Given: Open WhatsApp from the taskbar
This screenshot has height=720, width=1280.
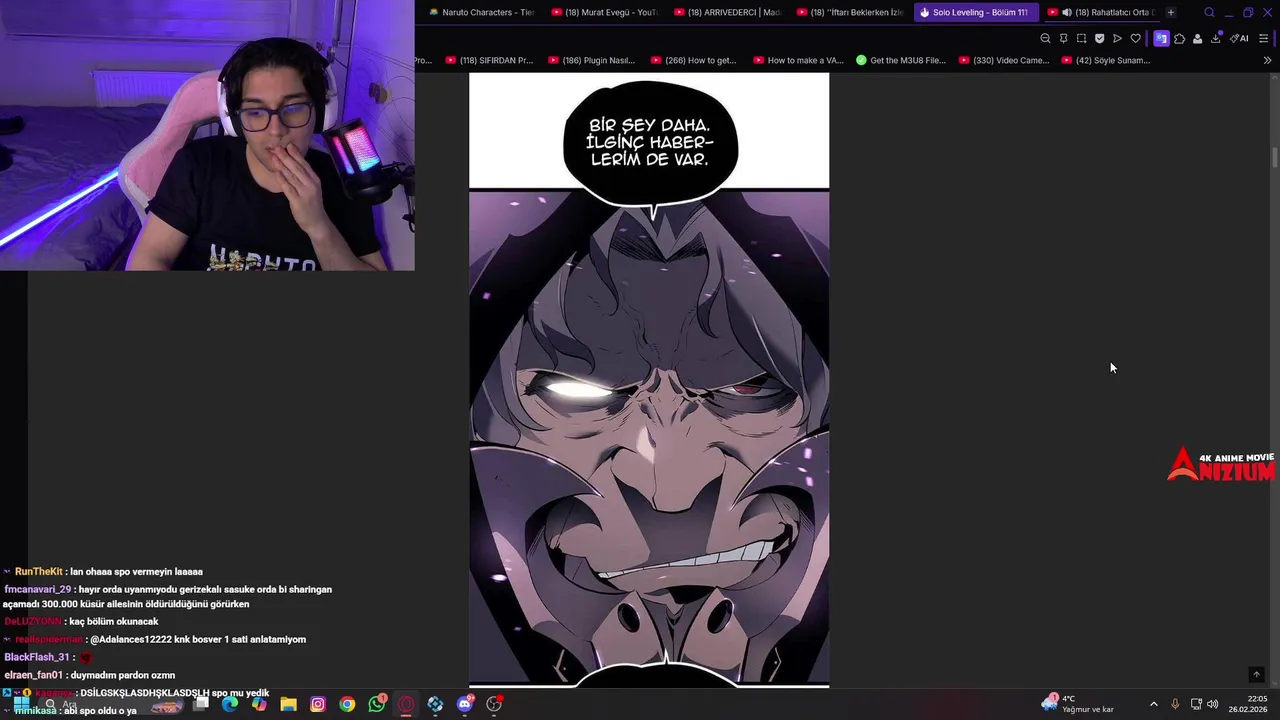Looking at the screenshot, I should [x=377, y=704].
